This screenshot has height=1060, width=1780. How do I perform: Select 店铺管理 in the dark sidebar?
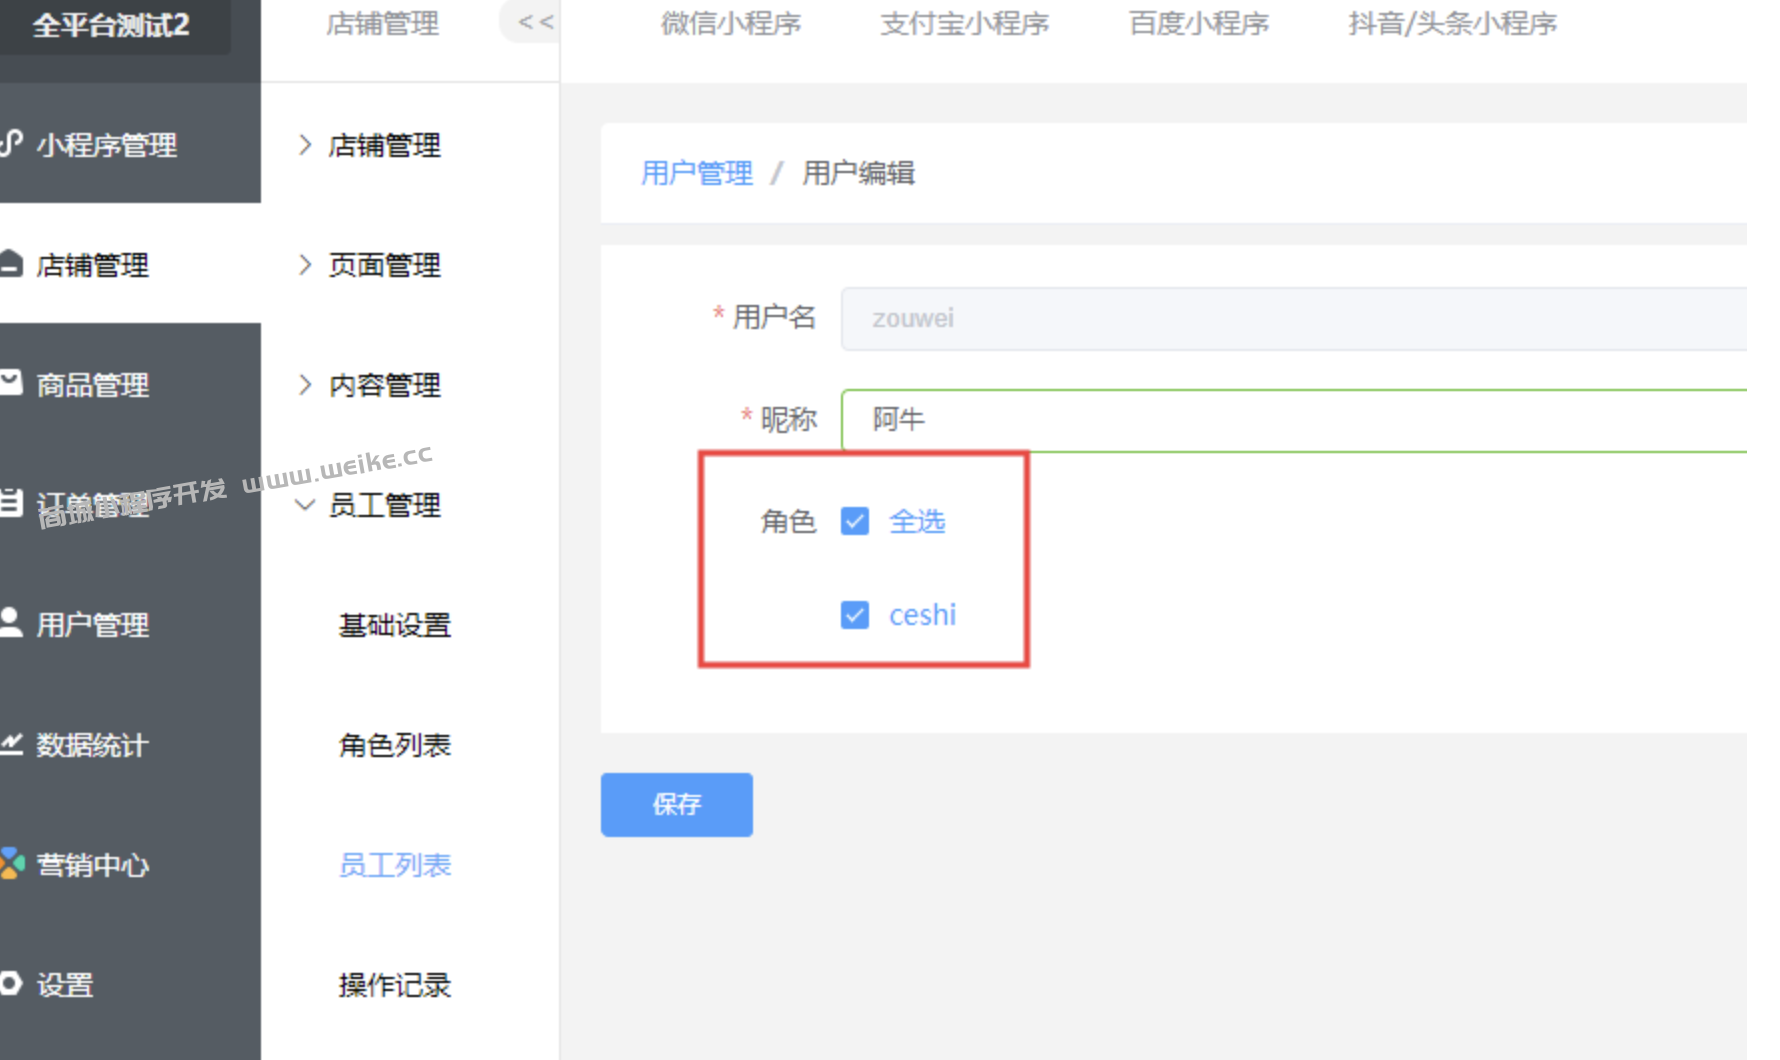[x=93, y=265]
